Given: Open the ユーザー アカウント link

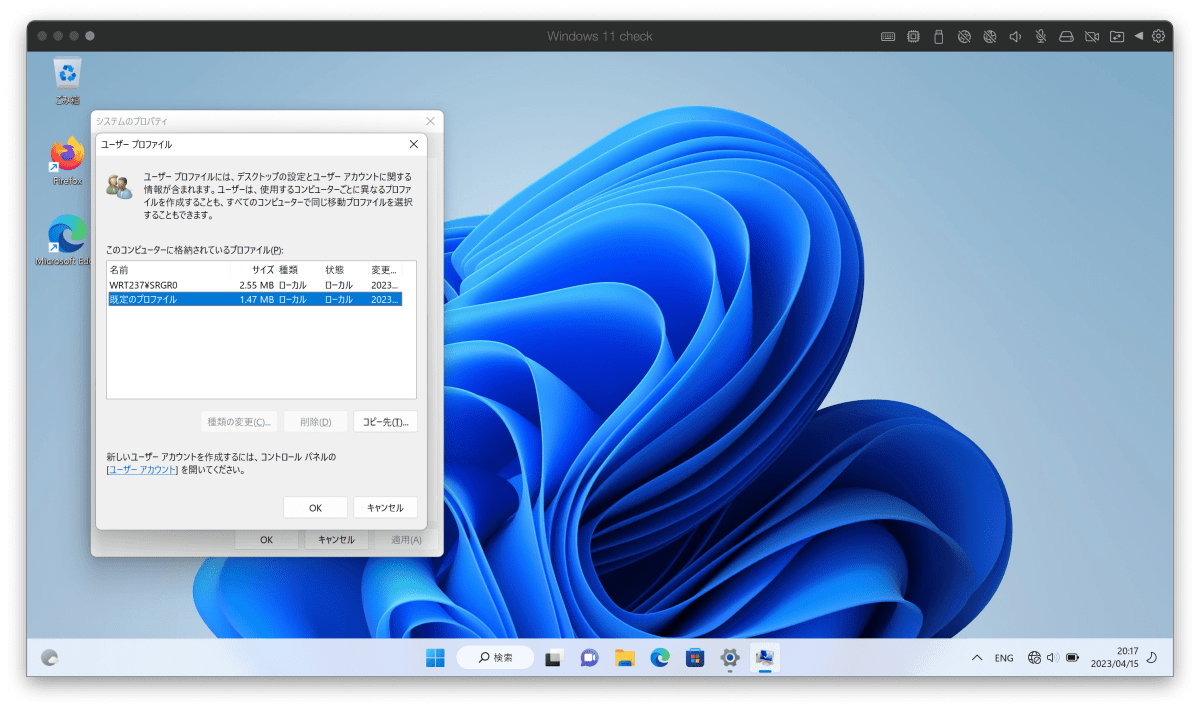Looking at the screenshot, I should click(142, 469).
